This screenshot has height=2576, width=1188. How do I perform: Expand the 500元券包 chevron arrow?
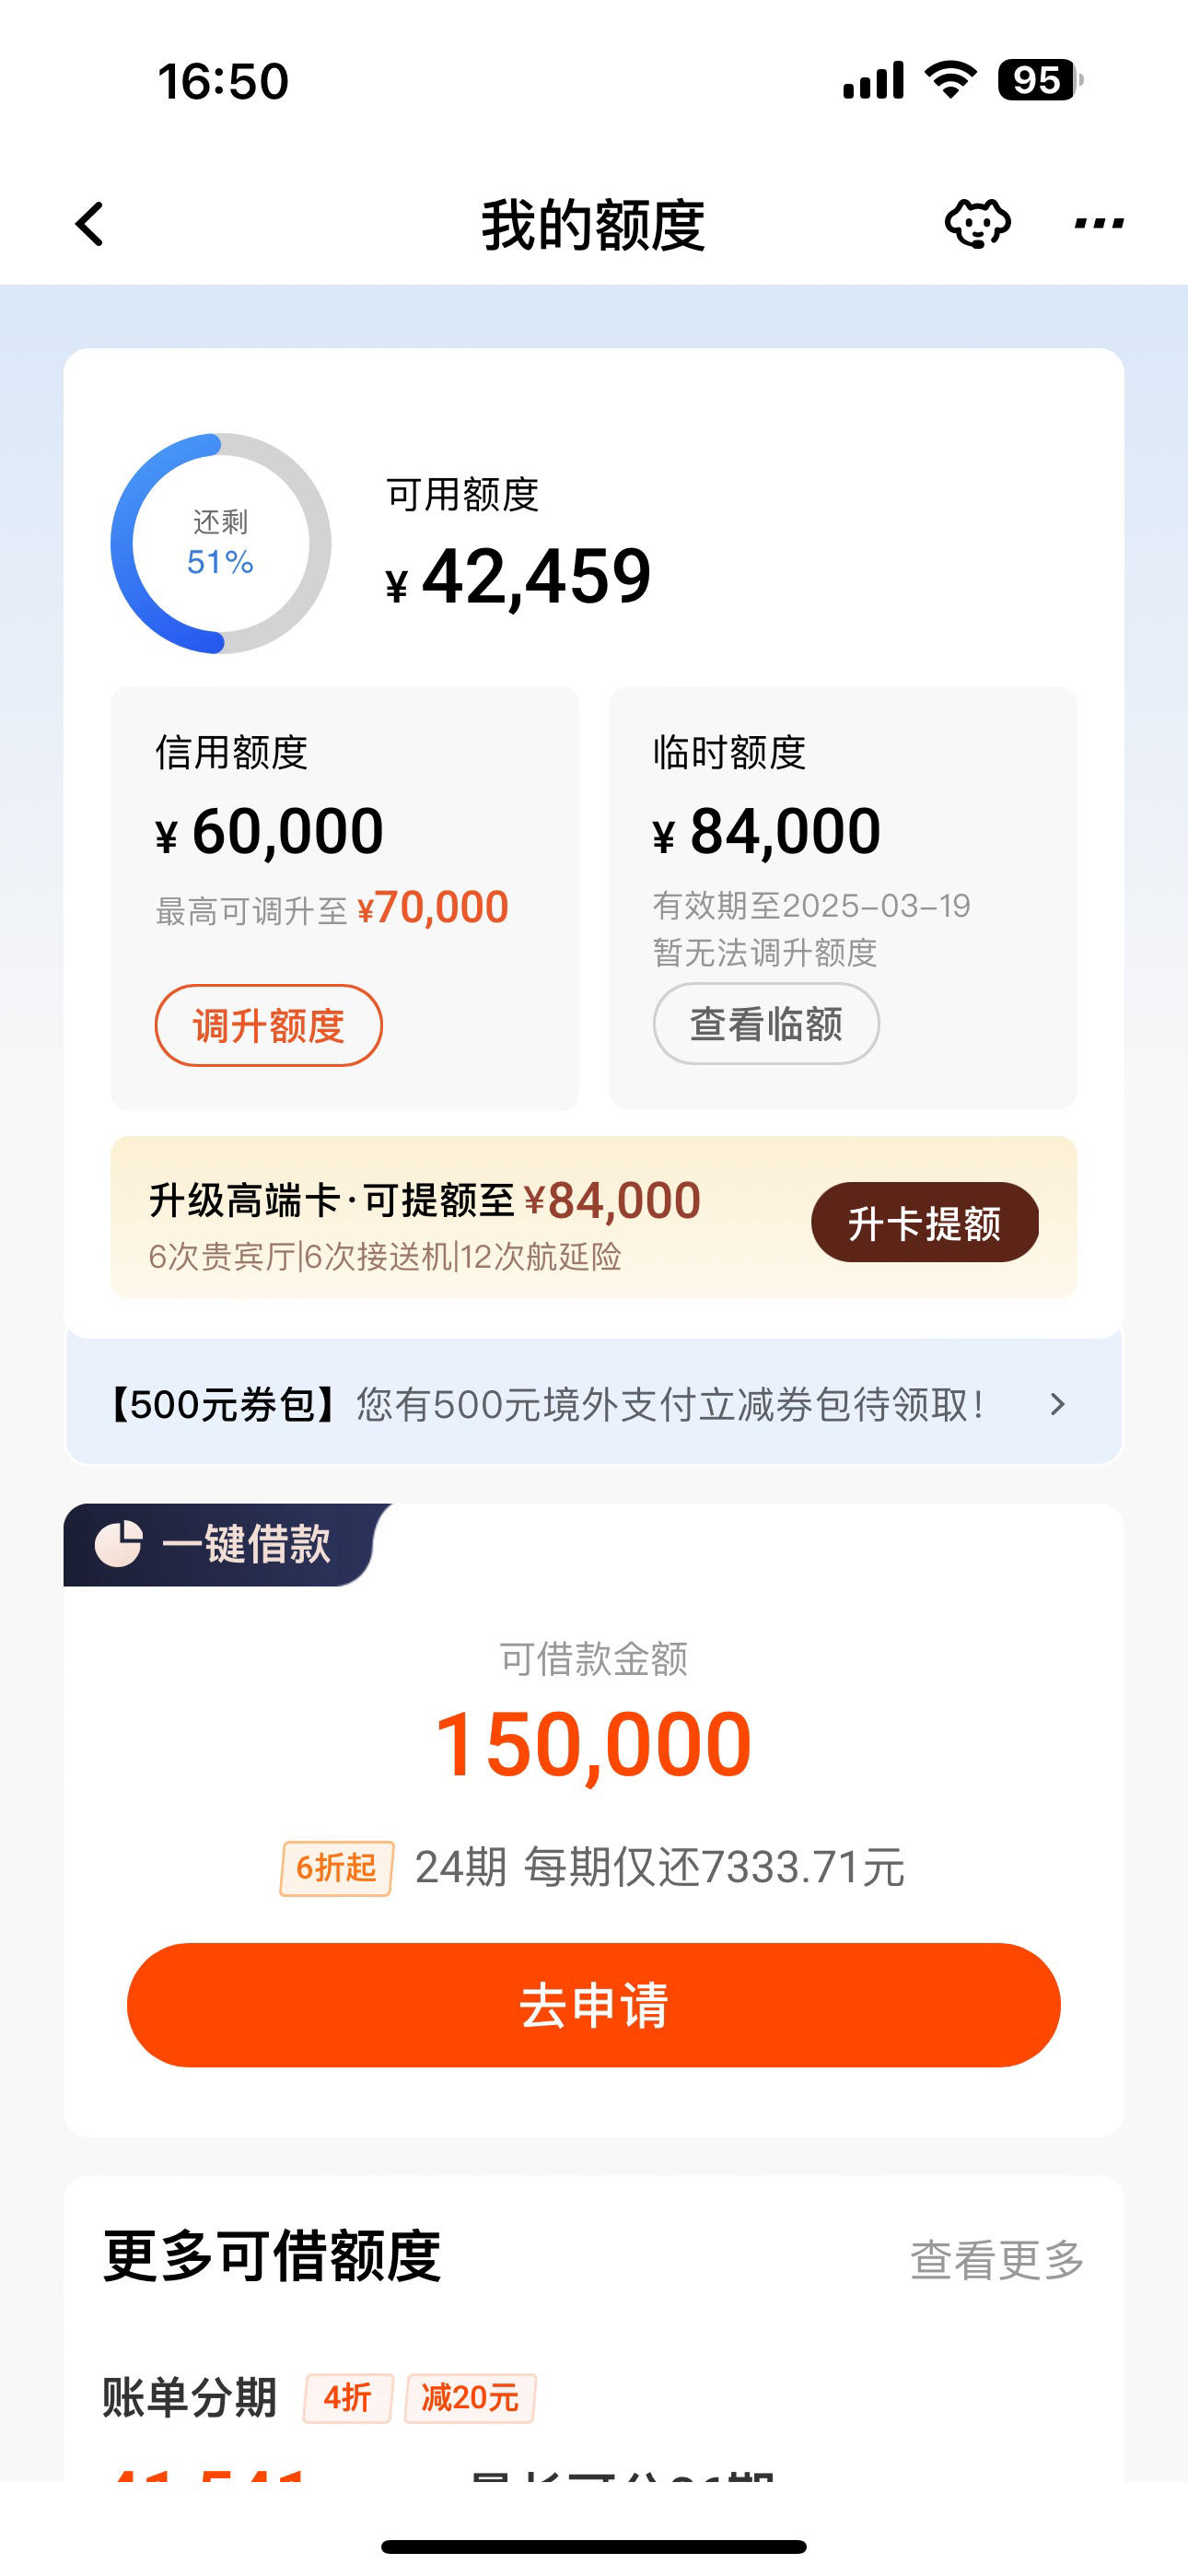tap(1058, 1404)
